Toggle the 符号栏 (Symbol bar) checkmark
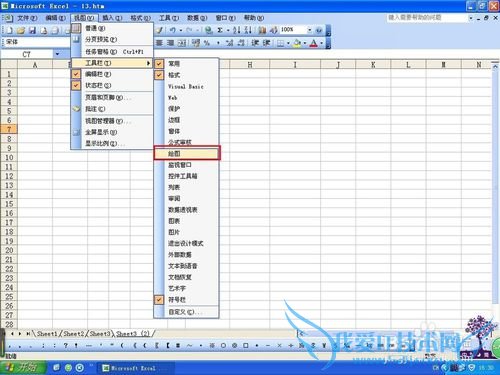This screenshot has height=375, width=500. (x=159, y=300)
